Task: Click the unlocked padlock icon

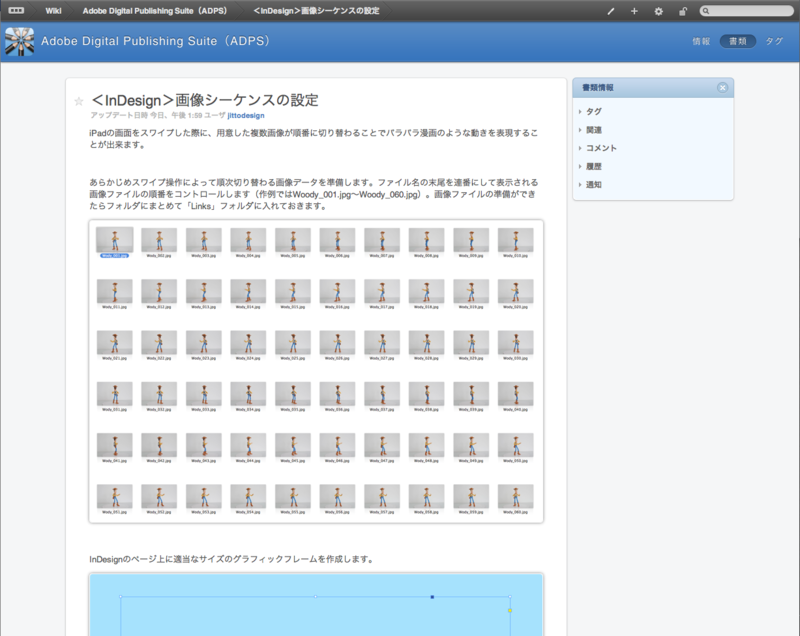Action: 683,11
